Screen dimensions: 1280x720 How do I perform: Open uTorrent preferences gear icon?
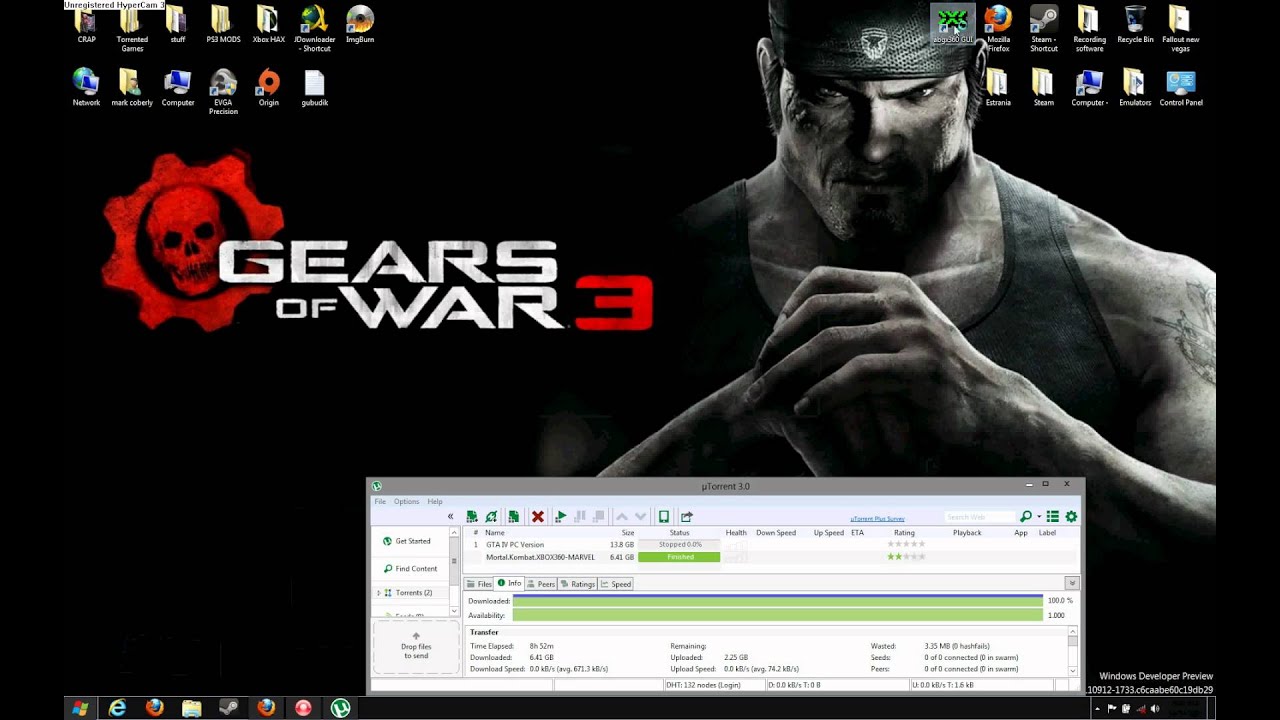[x=1071, y=517]
